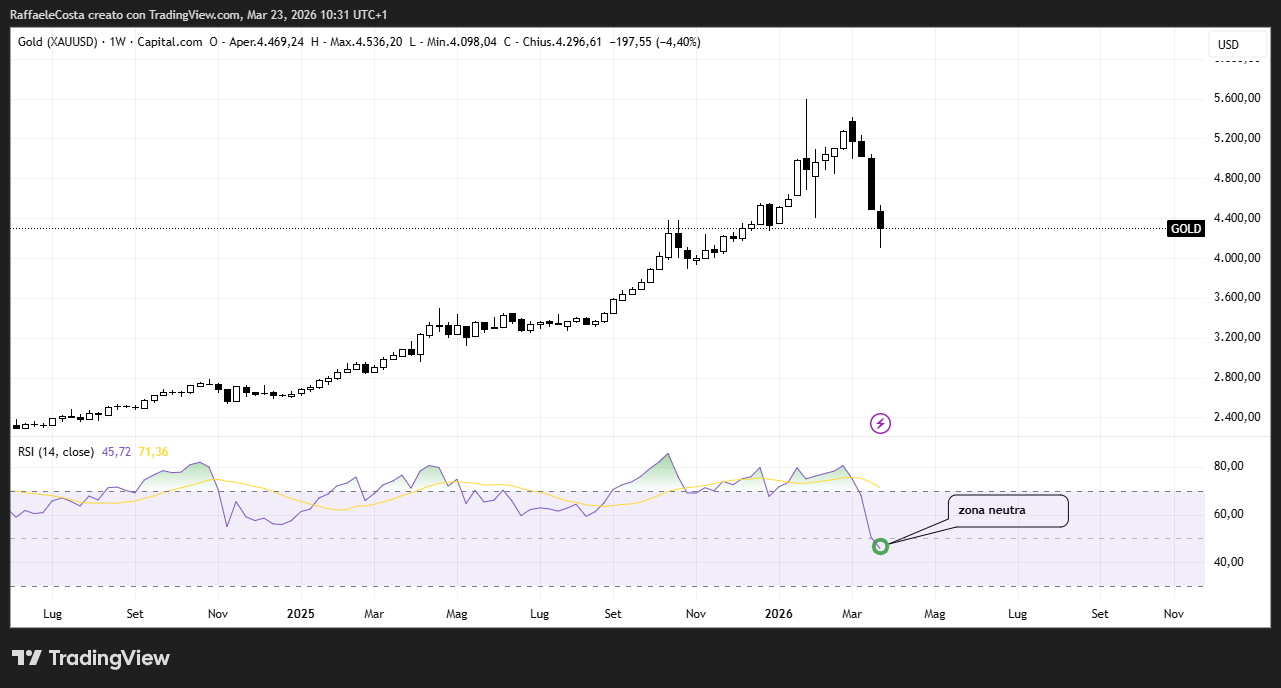
Task: Click the Capital.com data source label
Action: click(x=169, y=42)
